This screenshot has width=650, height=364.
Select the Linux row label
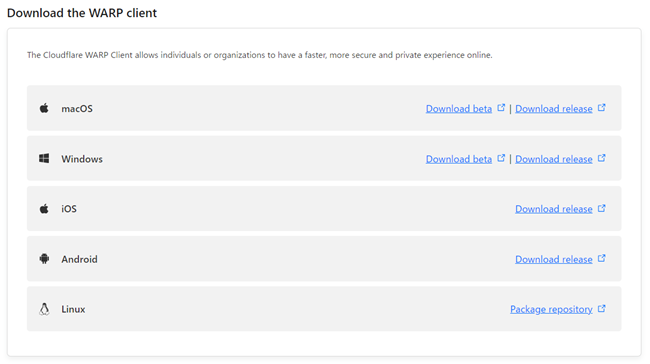coord(73,309)
